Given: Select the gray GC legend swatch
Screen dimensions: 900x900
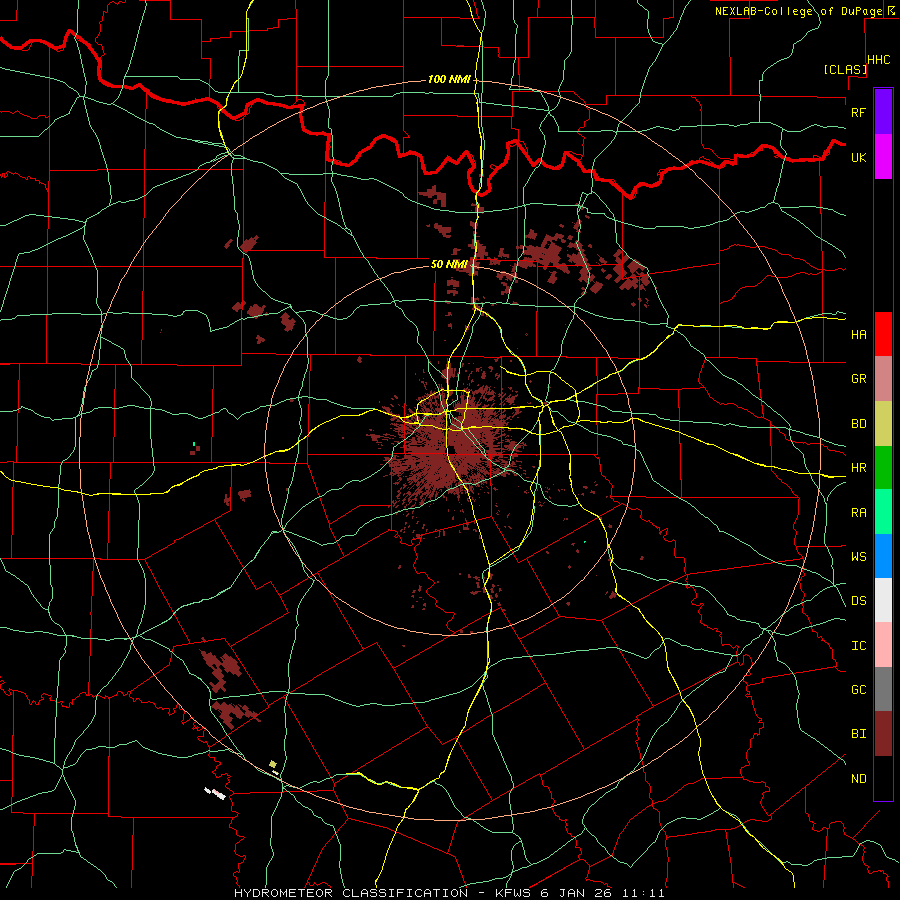Looking at the screenshot, I should click(x=883, y=689).
